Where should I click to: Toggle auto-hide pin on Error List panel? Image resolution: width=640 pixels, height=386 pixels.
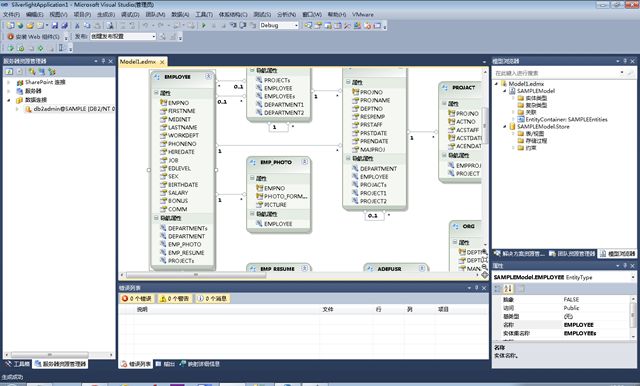point(476,288)
